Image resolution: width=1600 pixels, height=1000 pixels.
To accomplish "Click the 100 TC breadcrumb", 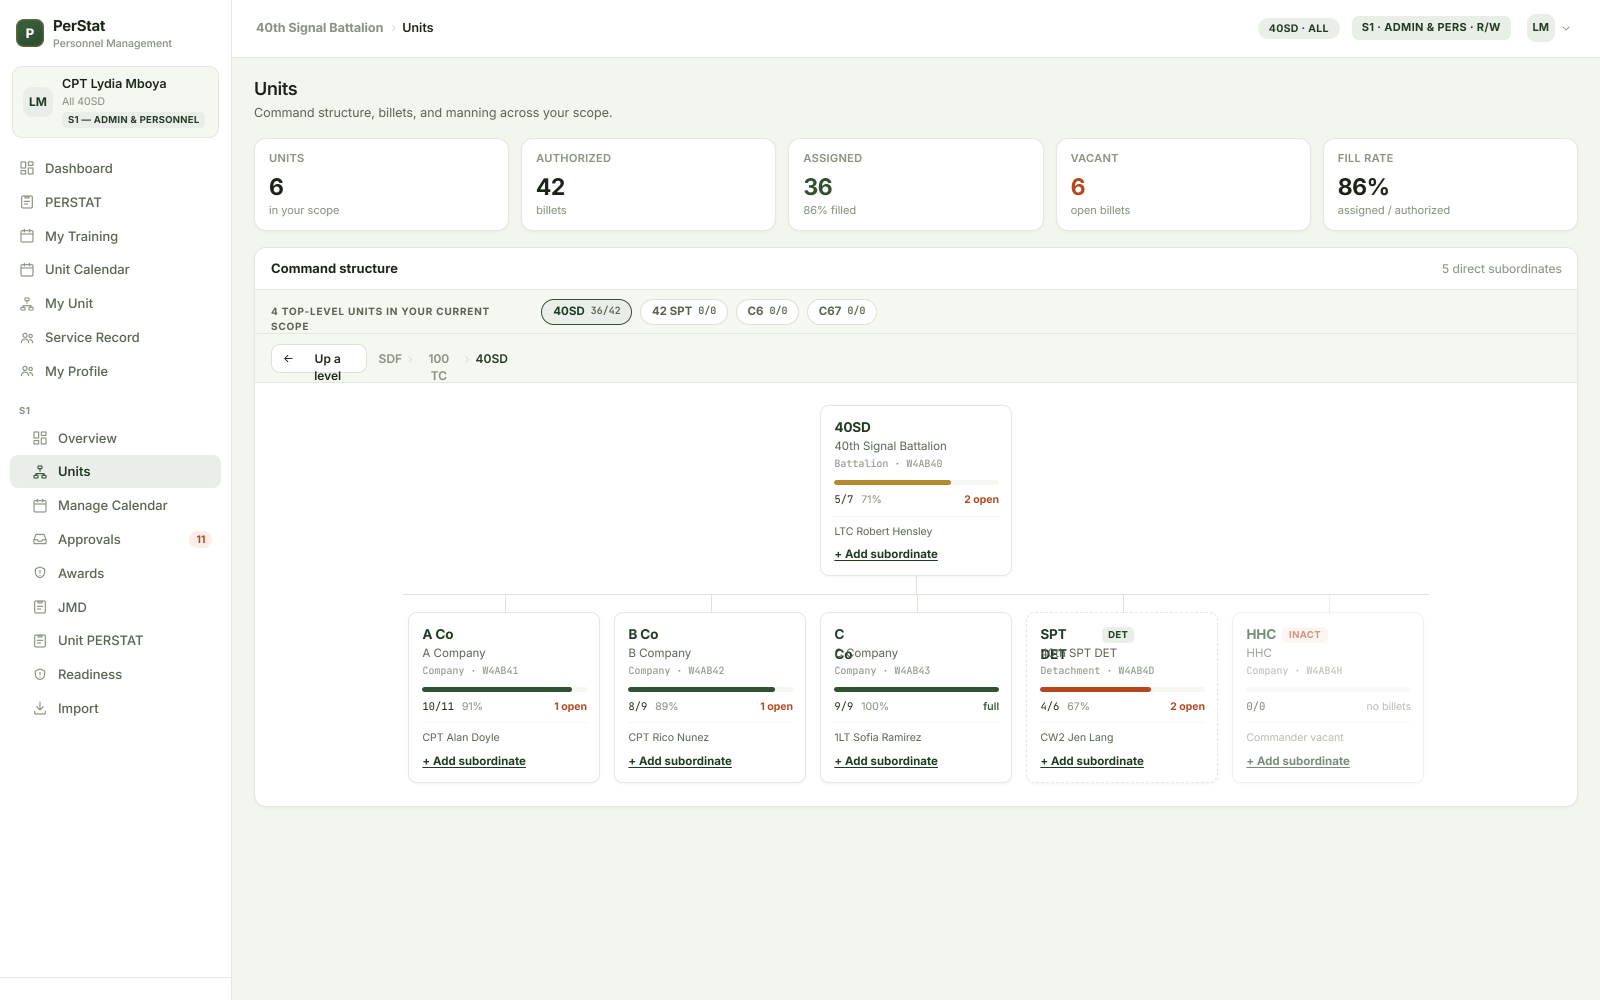I will tap(439, 367).
